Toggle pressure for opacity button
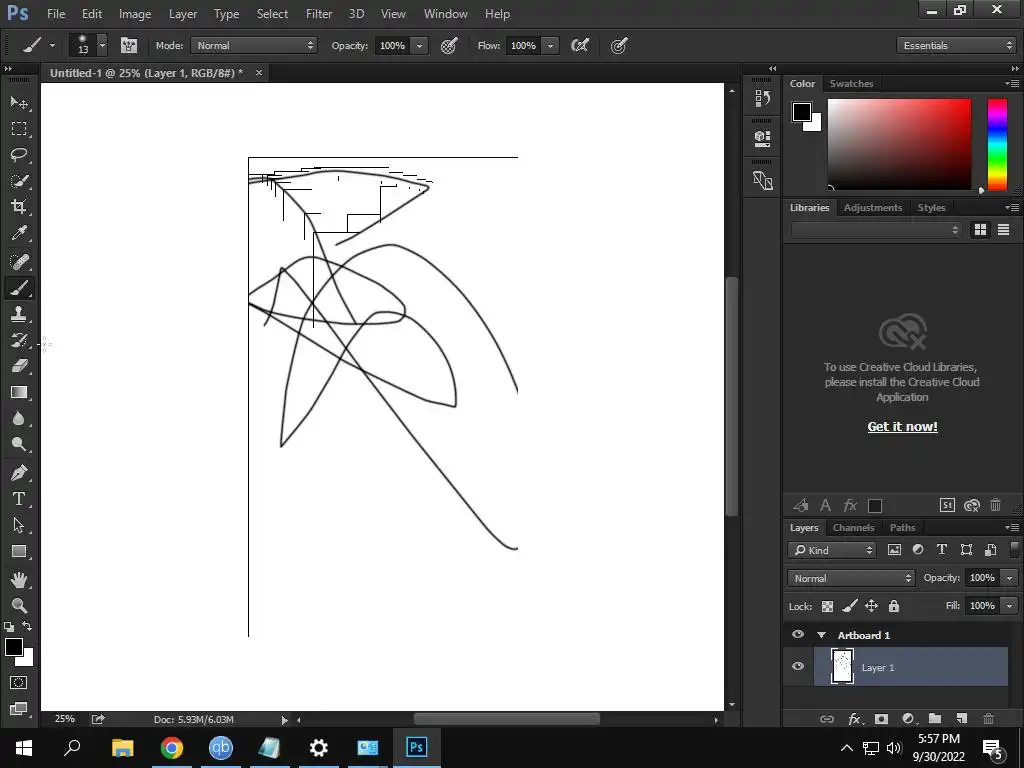Image resolution: width=1024 pixels, height=768 pixels. tap(449, 45)
